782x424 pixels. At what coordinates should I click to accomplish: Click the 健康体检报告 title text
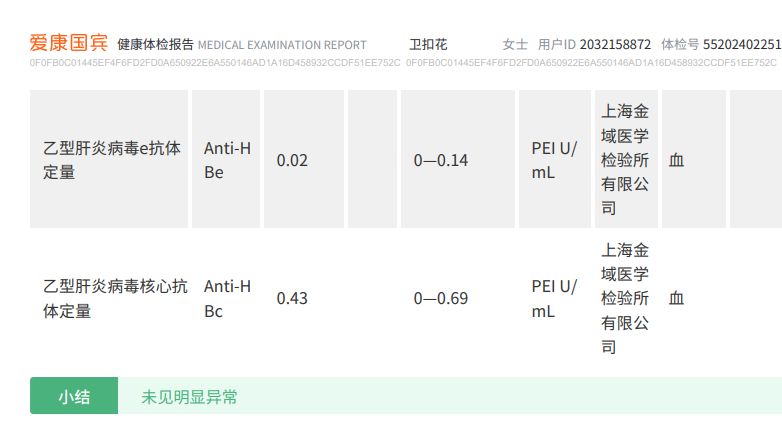pyautogui.click(x=155, y=45)
